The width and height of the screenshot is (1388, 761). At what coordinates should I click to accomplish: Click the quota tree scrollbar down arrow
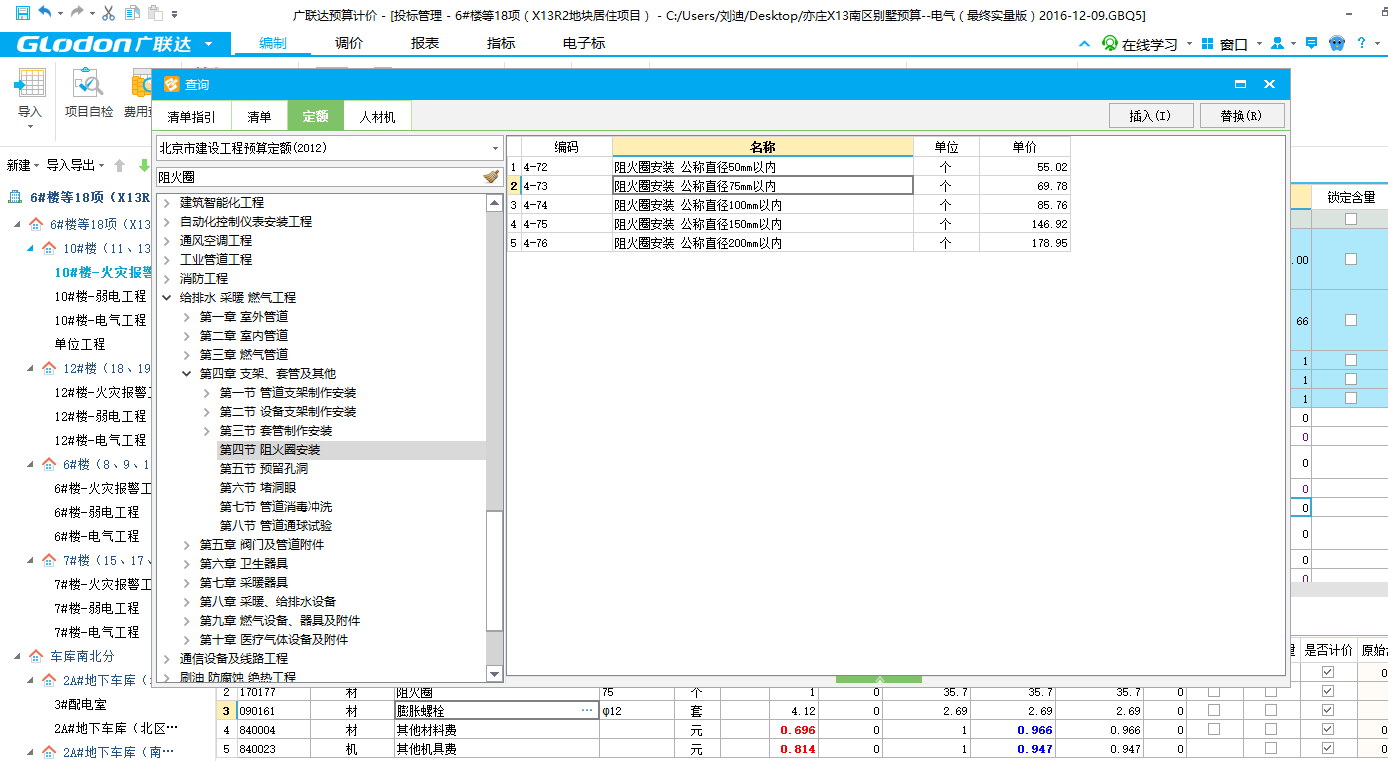[x=494, y=674]
